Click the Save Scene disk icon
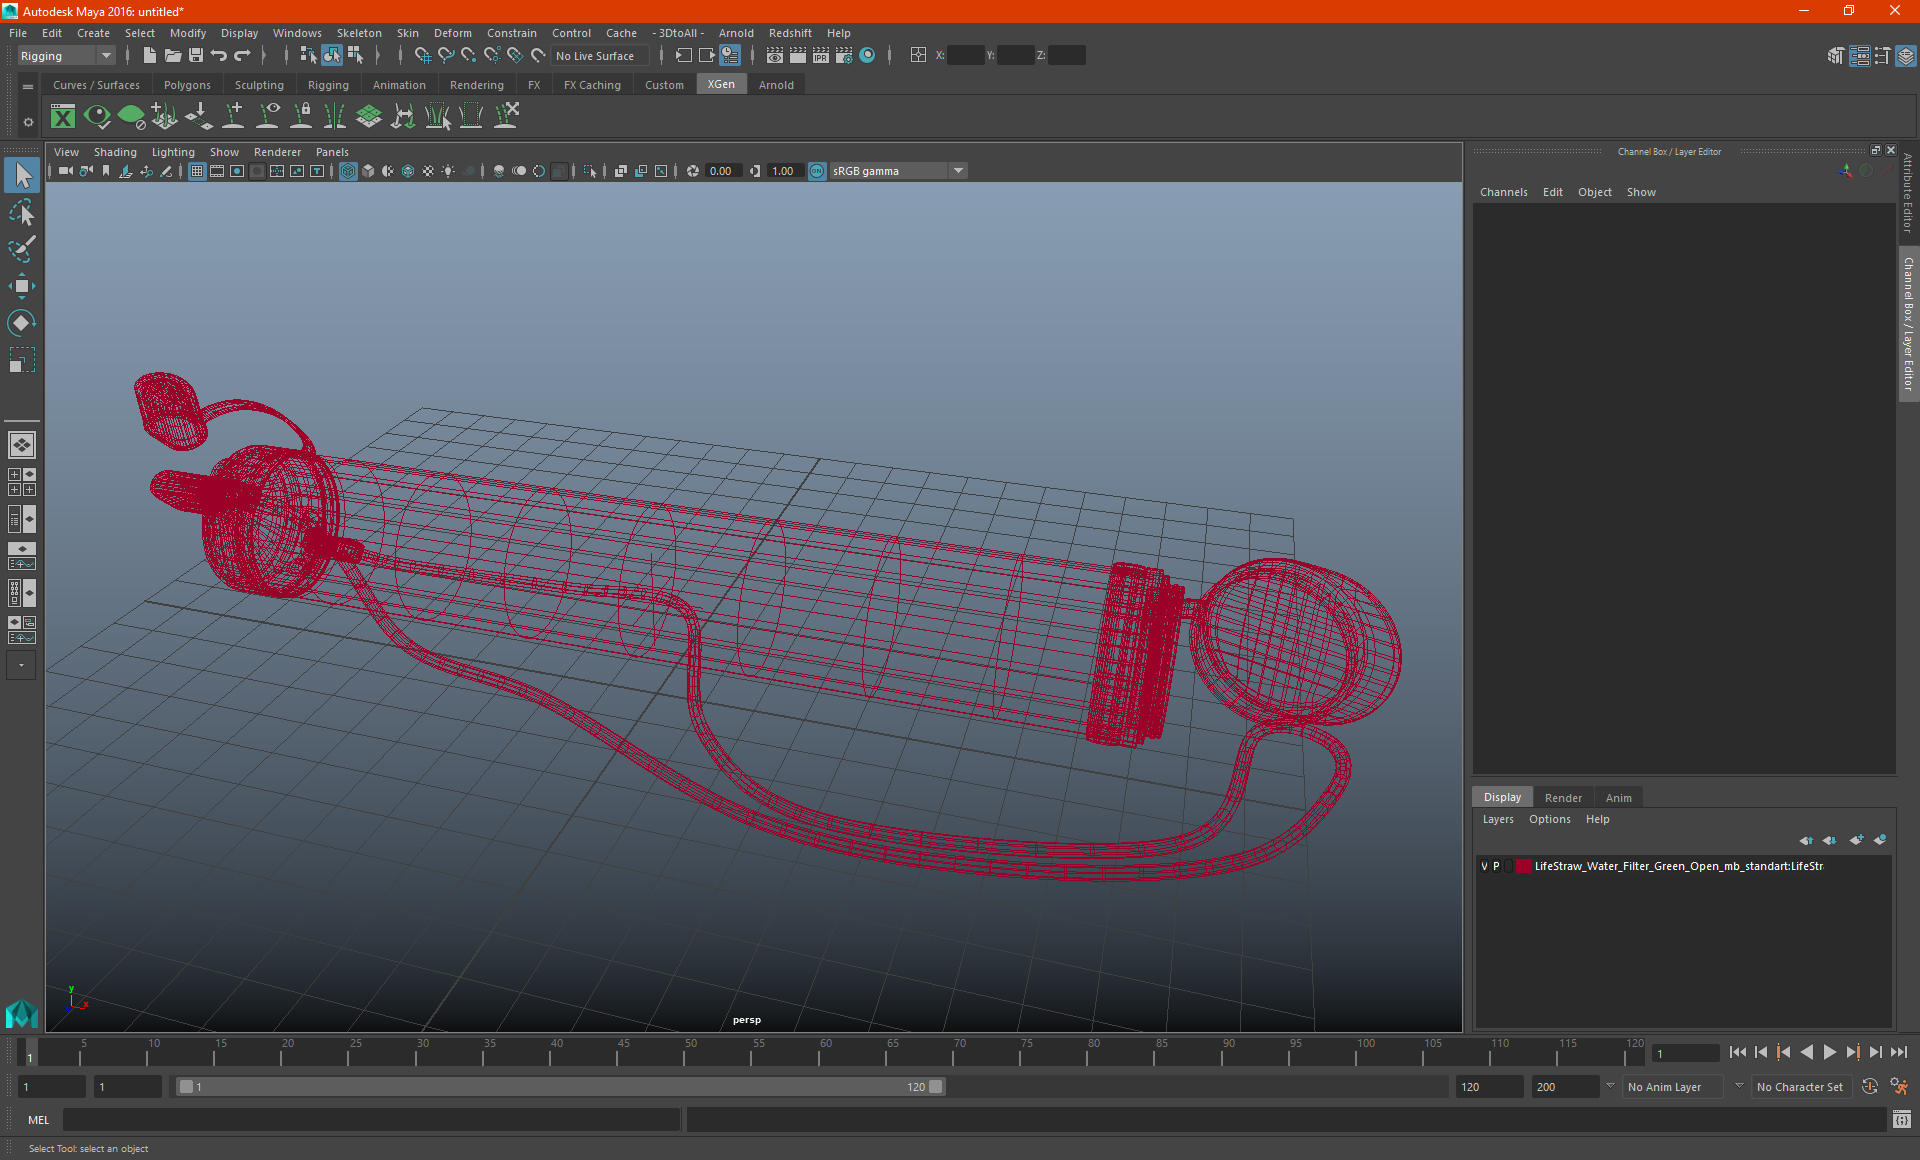 pos(196,56)
